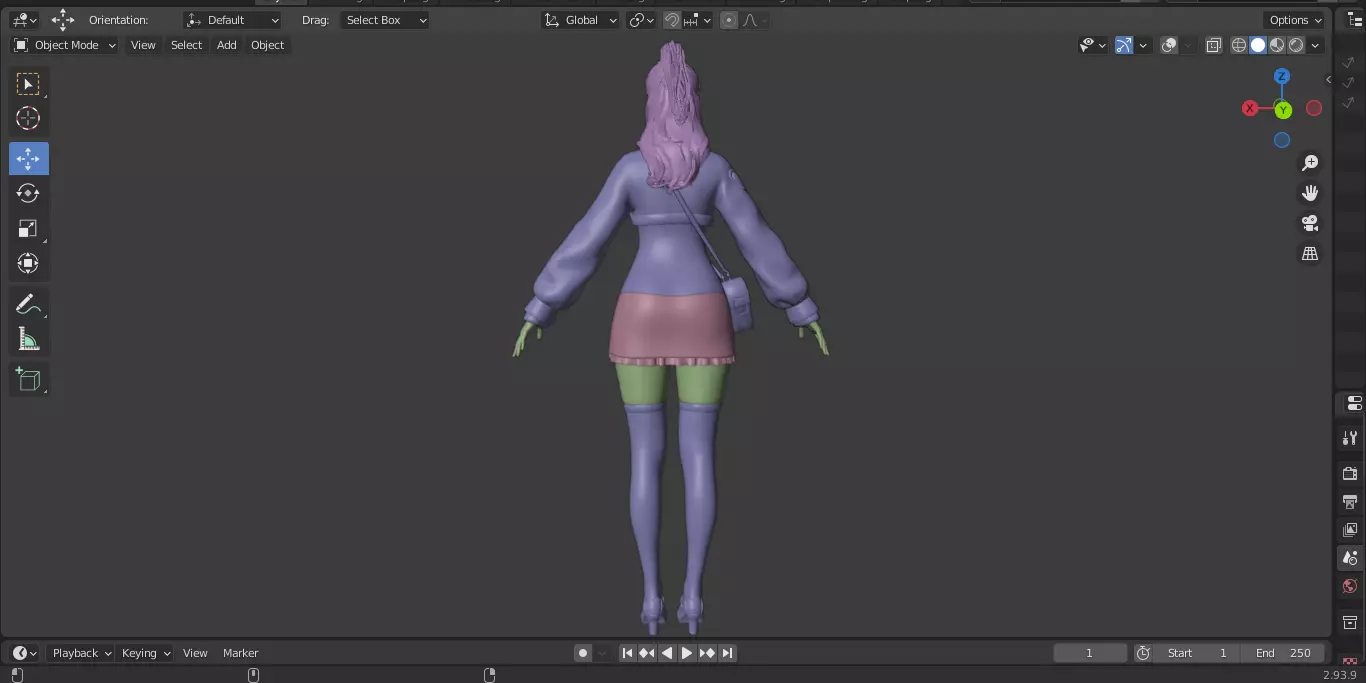Open the World properties tab icon
Viewport: 1366px width, 683px height.
[x=1351, y=586]
